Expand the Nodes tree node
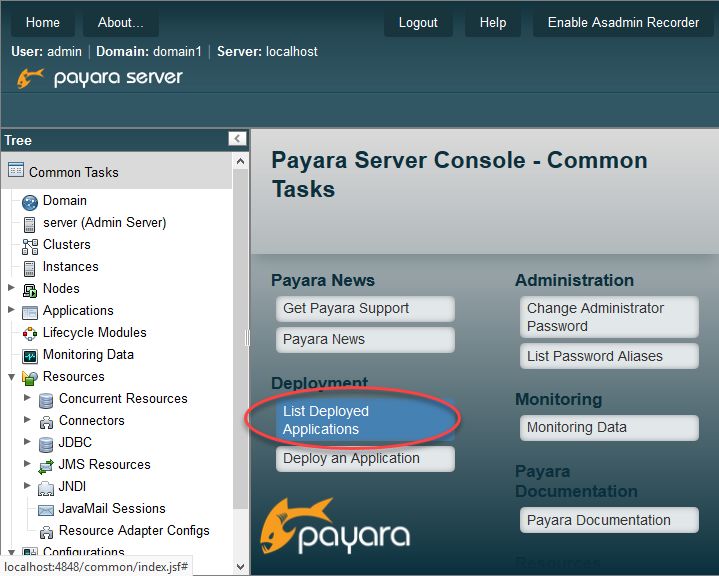This screenshot has width=719, height=576. [x=11, y=288]
